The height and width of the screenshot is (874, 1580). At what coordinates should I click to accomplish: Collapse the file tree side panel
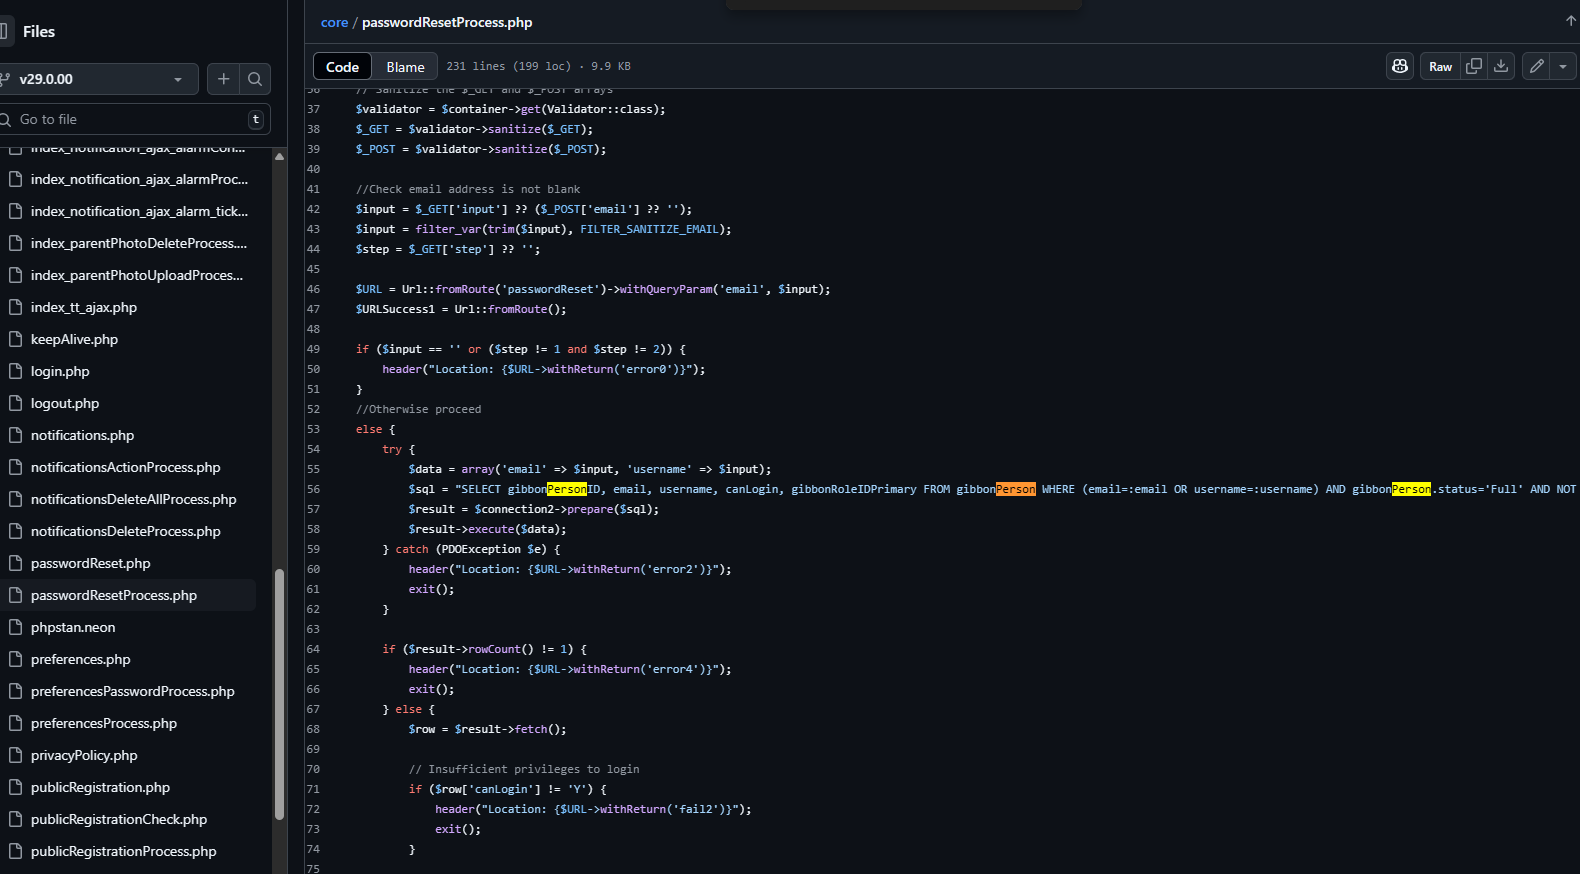click(4, 31)
